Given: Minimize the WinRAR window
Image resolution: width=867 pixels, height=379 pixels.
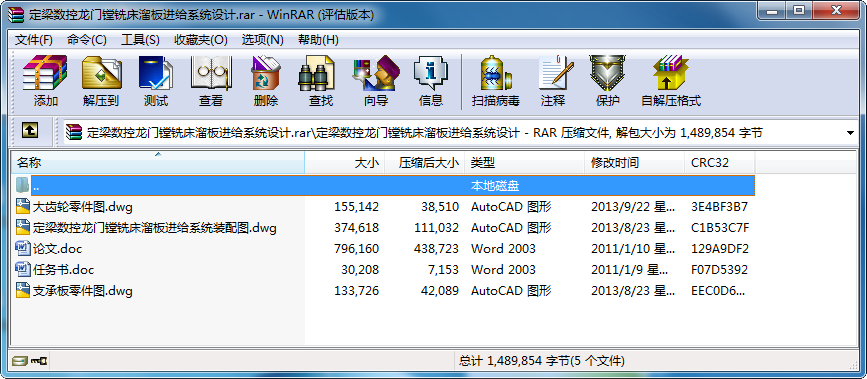Looking at the screenshot, I should (x=772, y=11).
